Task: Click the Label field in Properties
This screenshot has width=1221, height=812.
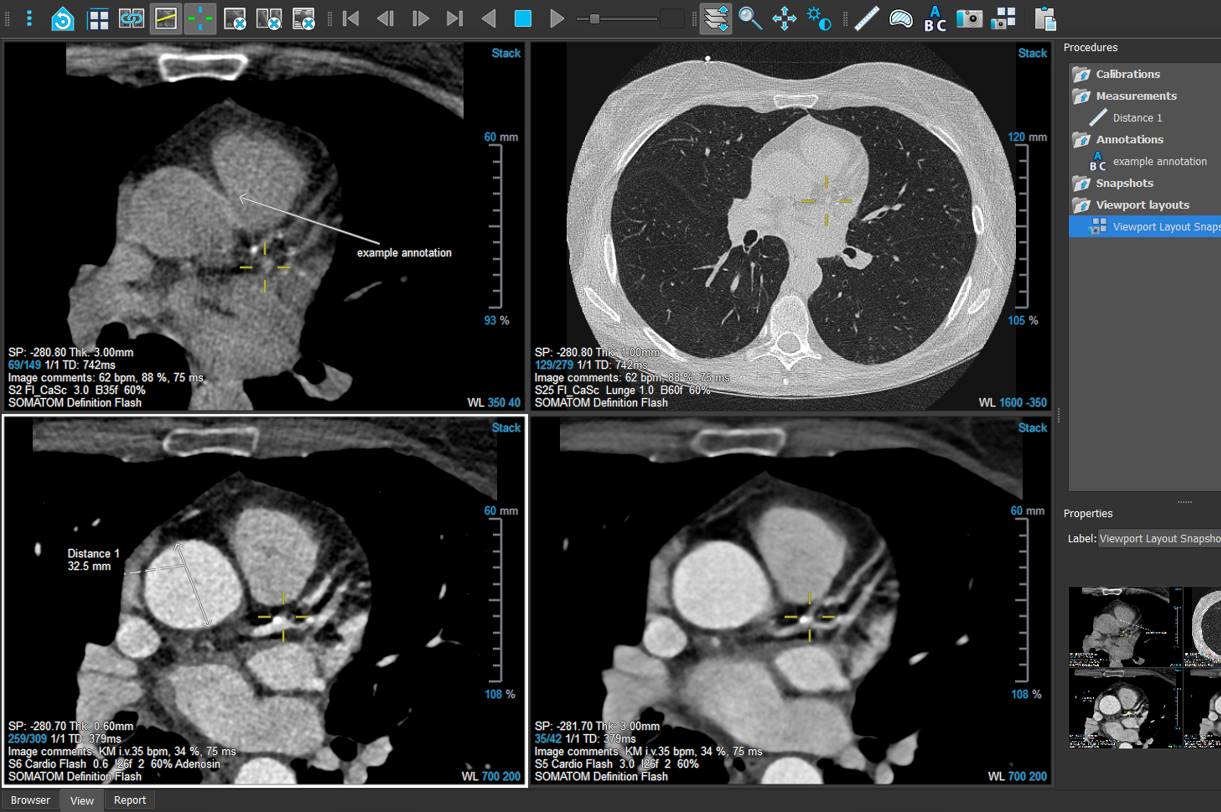Action: click(x=1158, y=539)
